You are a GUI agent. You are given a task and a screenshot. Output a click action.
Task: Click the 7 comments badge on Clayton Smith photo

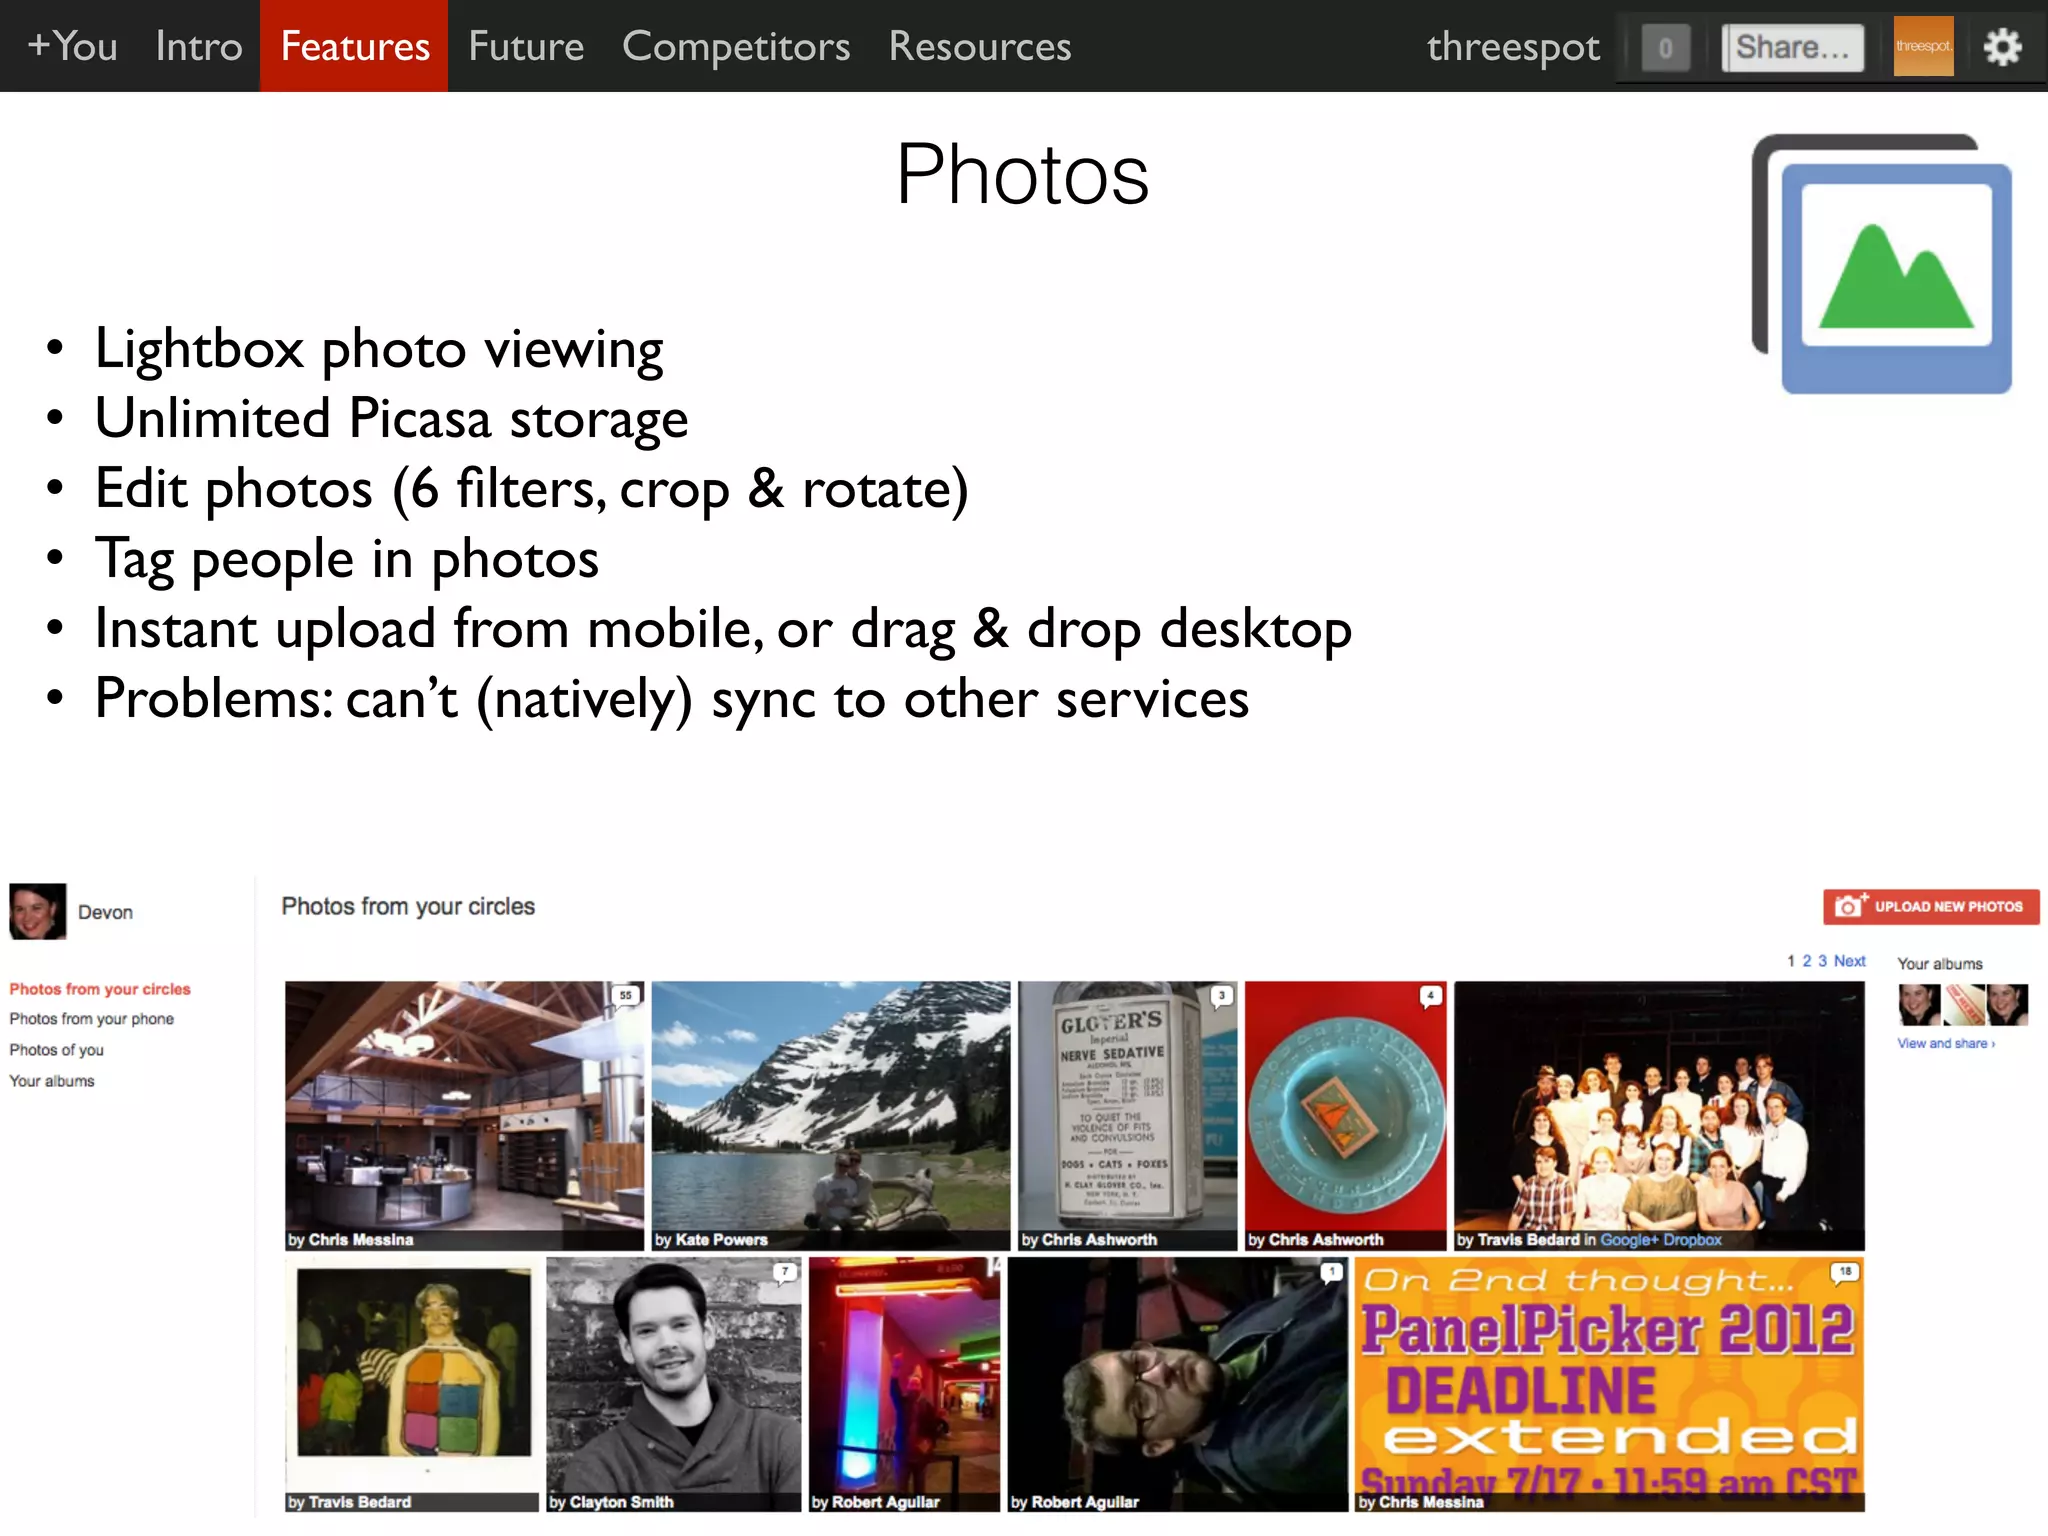tap(785, 1272)
